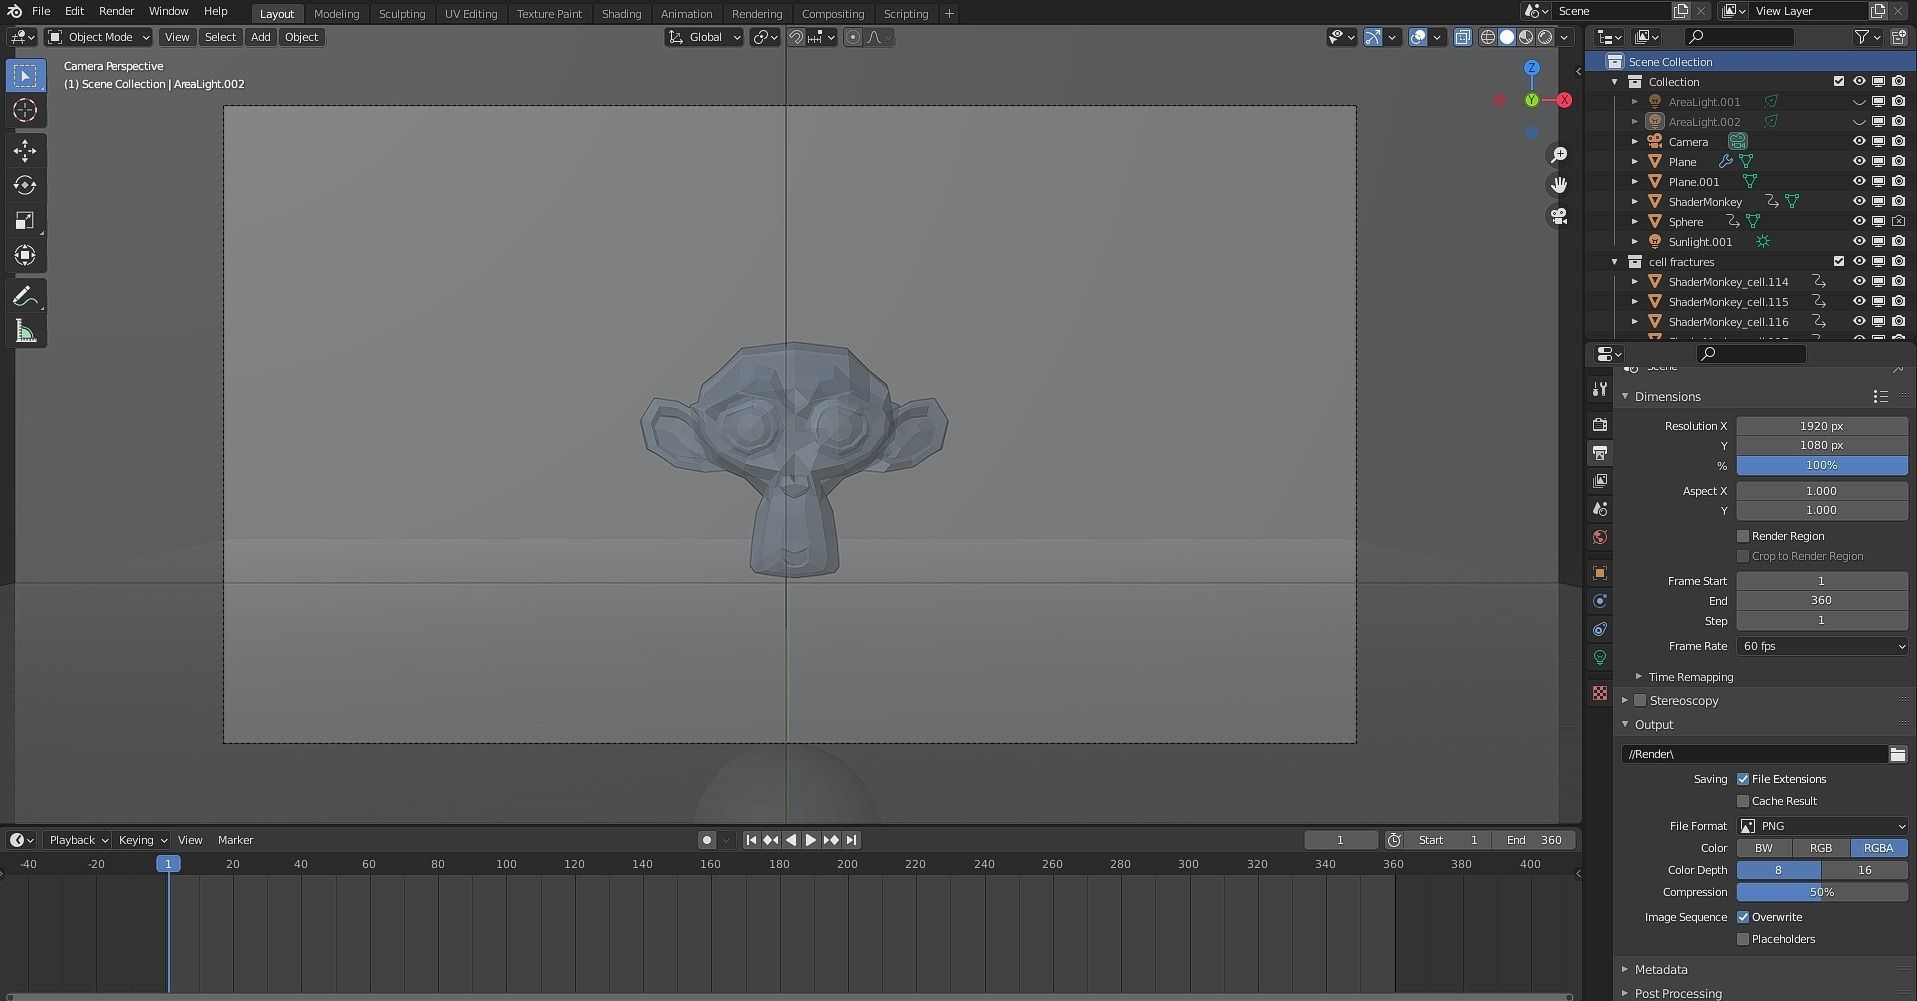Open the Render properties tab
This screenshot has width=1917, height=1001.
(1600, 425)
